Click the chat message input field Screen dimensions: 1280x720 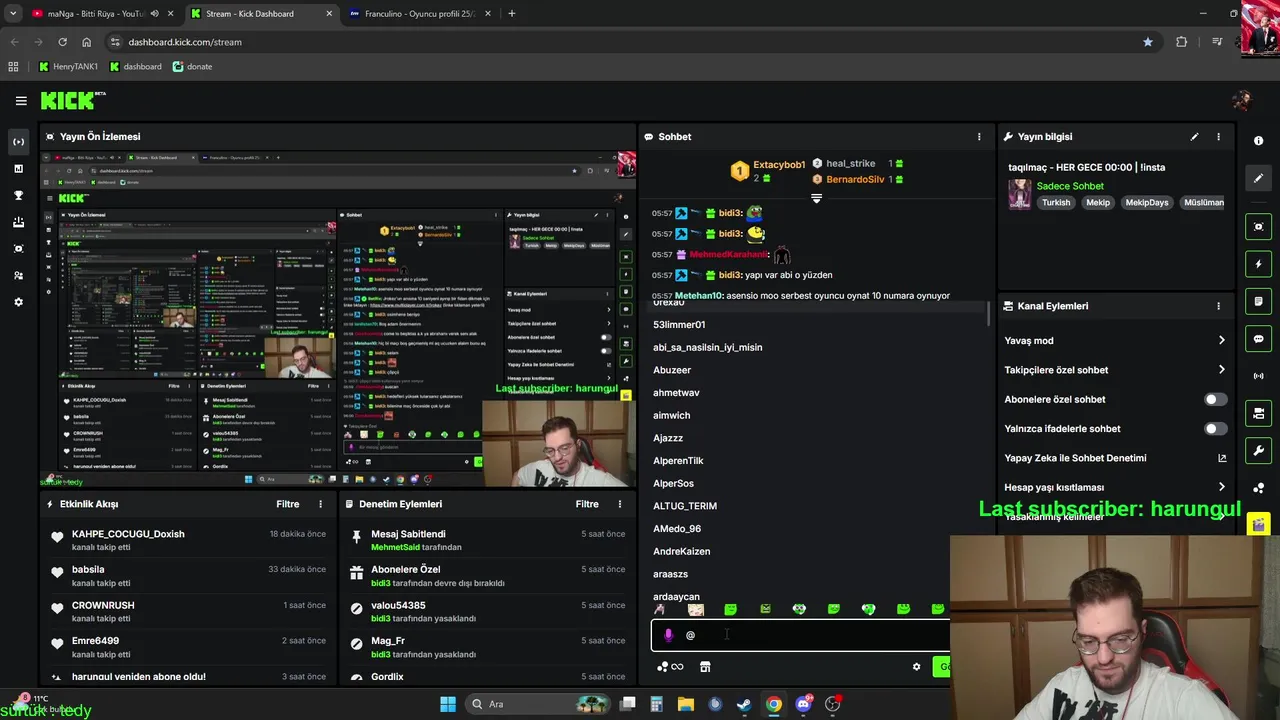click(800, 635)
